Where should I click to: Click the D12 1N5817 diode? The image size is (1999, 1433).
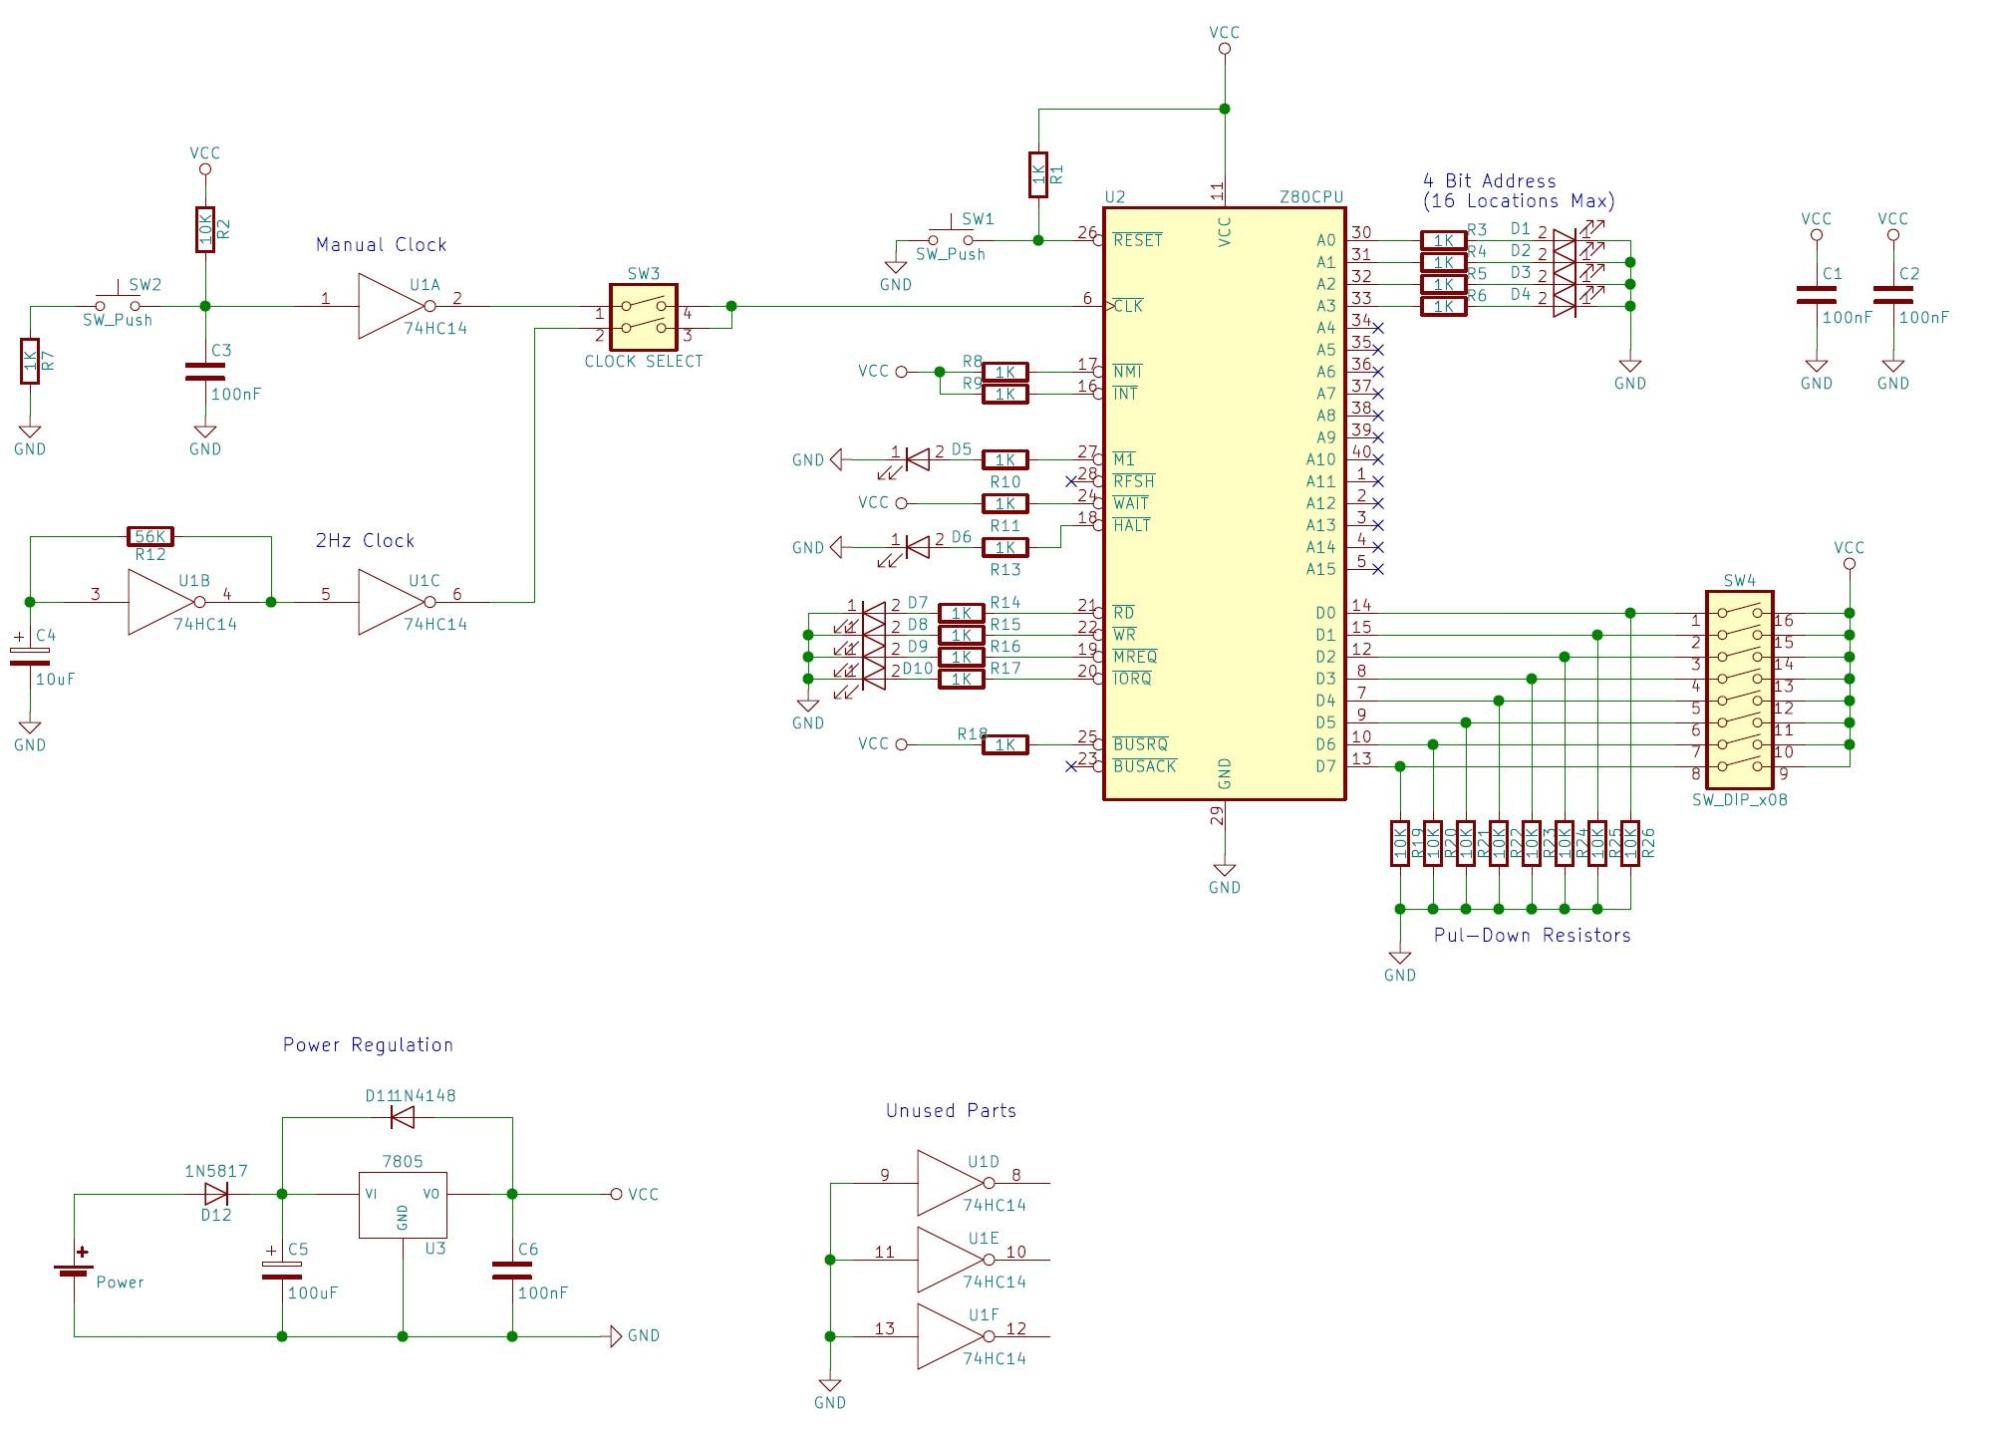[x=216, y=1194]
